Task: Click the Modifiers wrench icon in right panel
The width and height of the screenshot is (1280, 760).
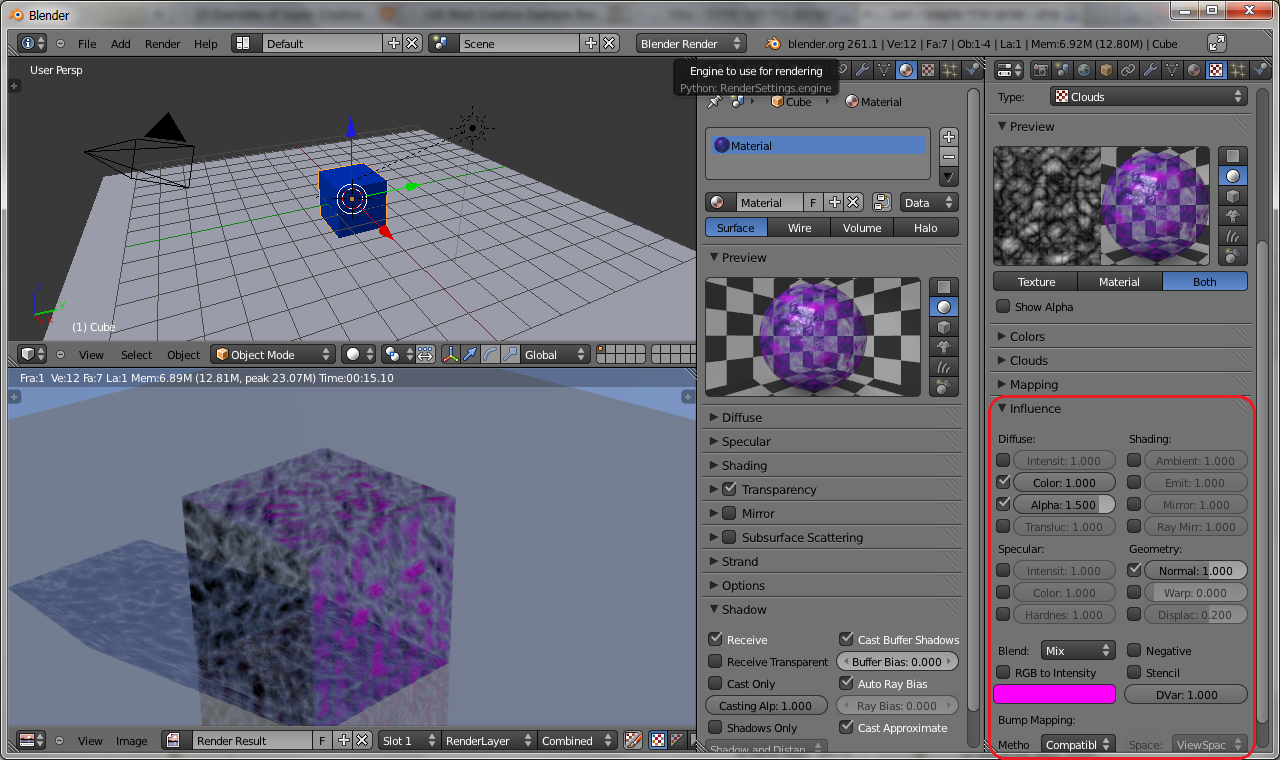Action: click(x=1150, y=70)
